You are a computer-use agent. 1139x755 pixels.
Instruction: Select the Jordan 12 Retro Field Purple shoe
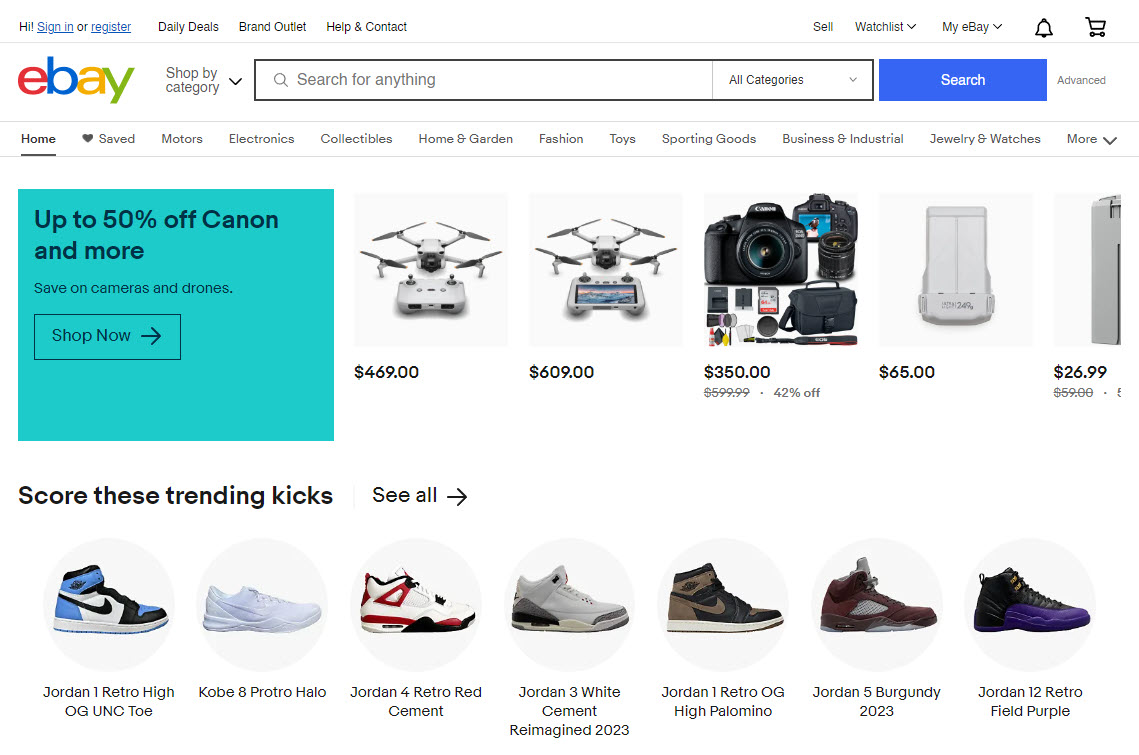coord(1029,604)
